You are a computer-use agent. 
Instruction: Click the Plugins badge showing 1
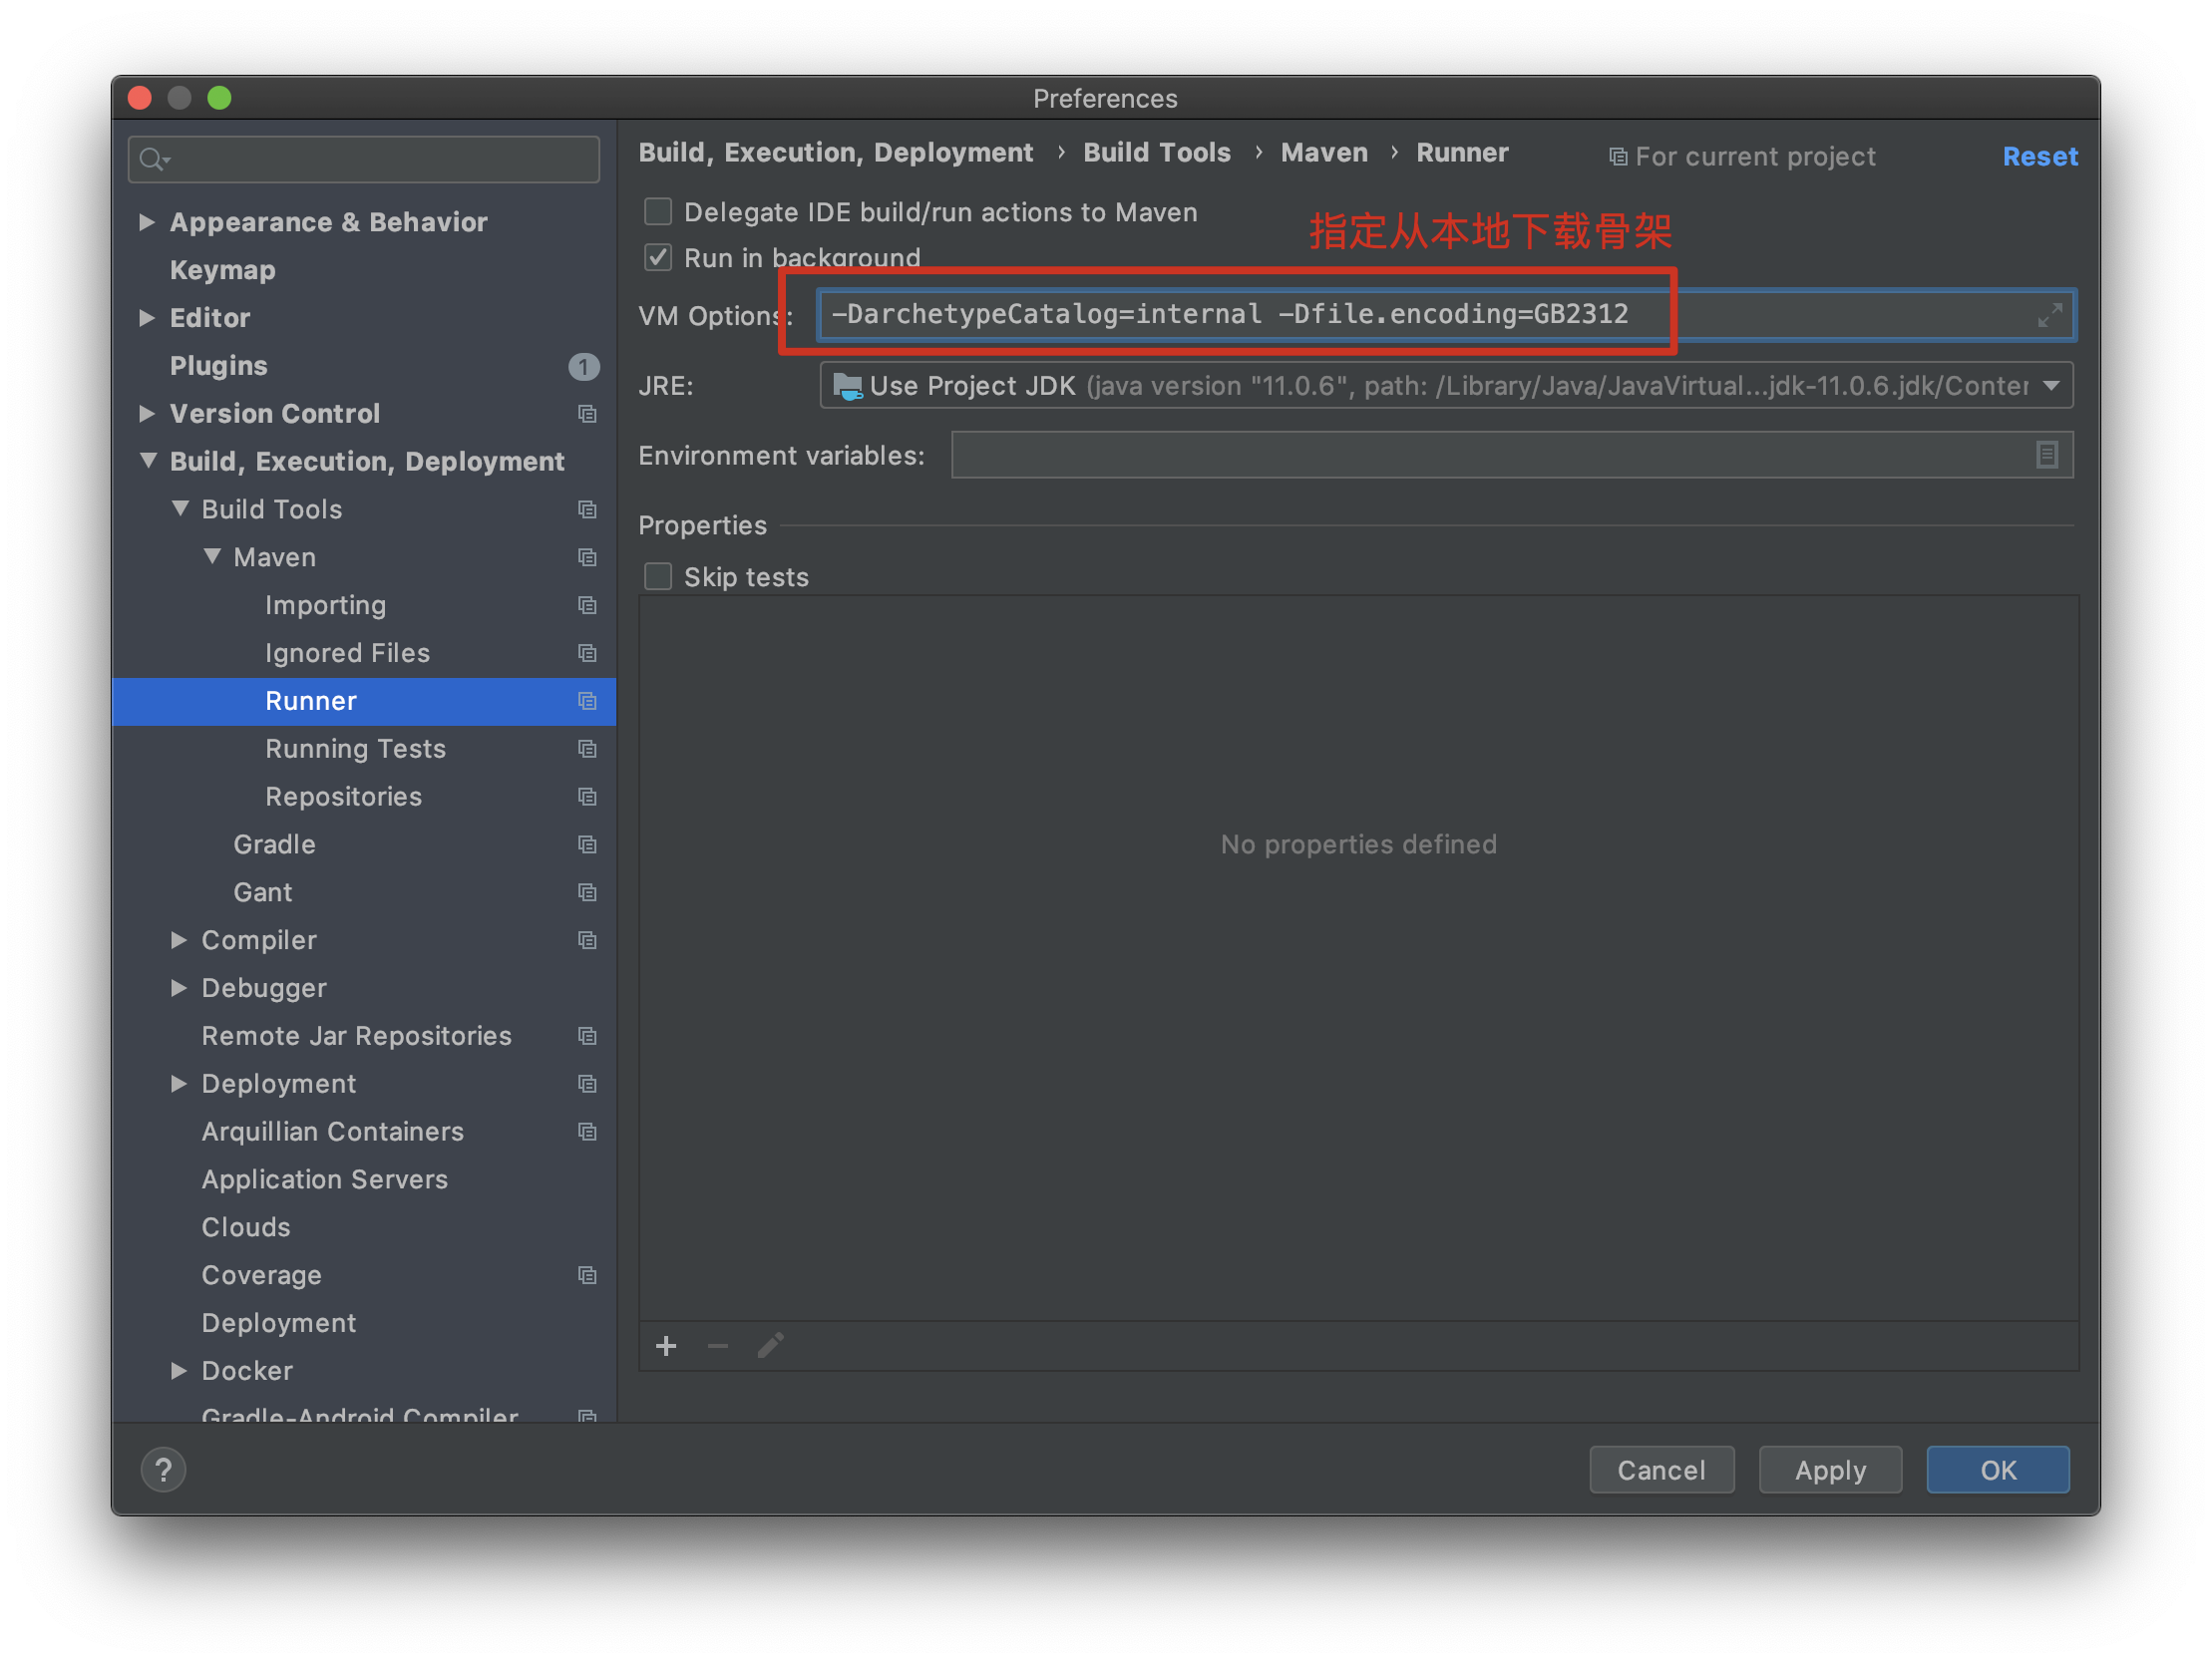[x=584, y=366]
